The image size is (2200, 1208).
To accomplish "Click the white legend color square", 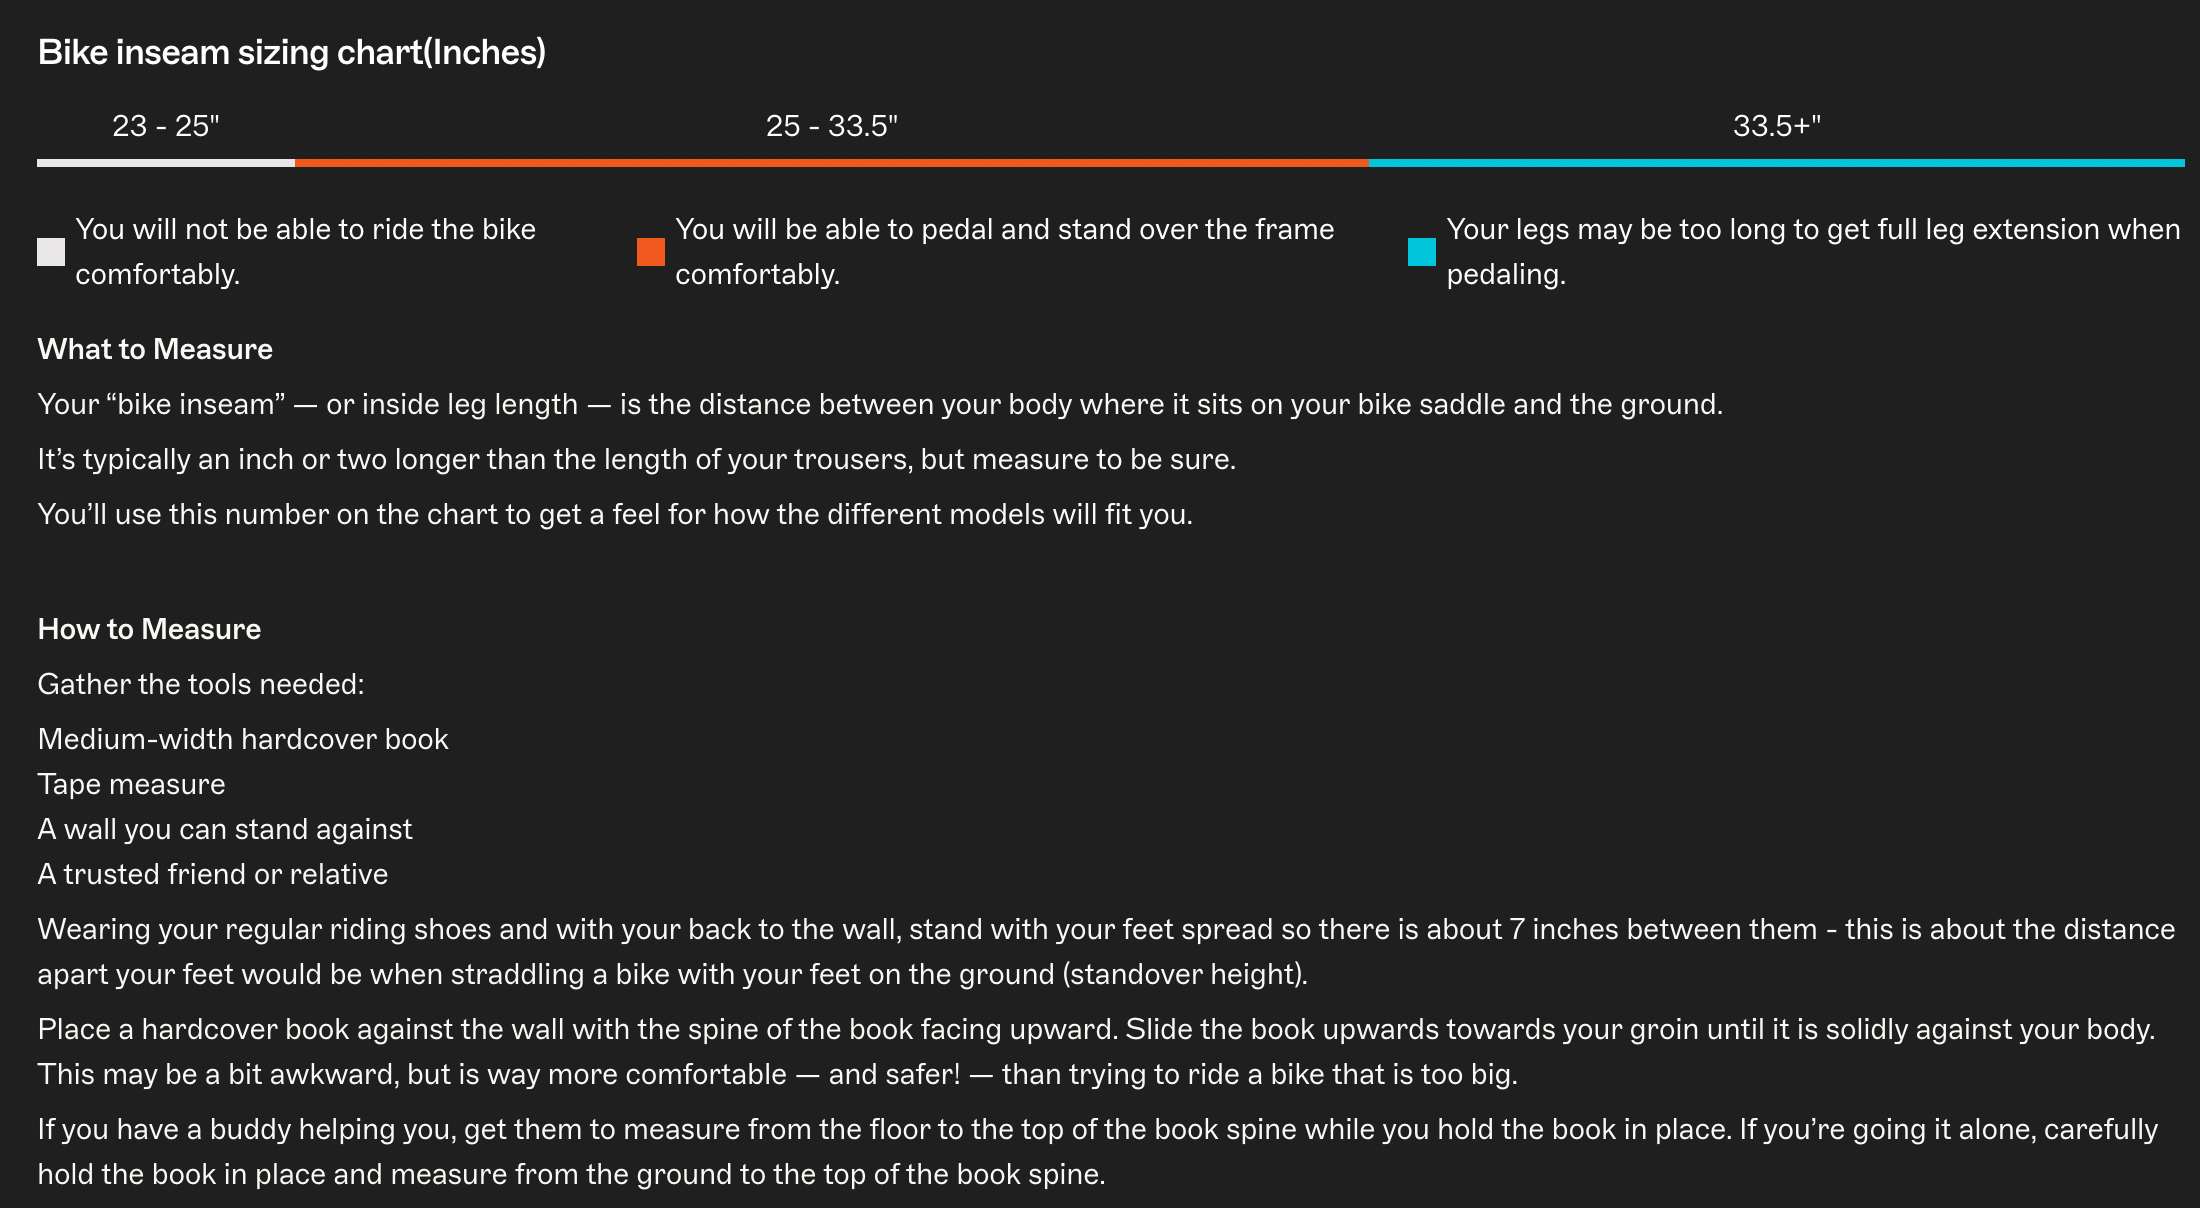I will pyautogui.click(x=51, y=252).
